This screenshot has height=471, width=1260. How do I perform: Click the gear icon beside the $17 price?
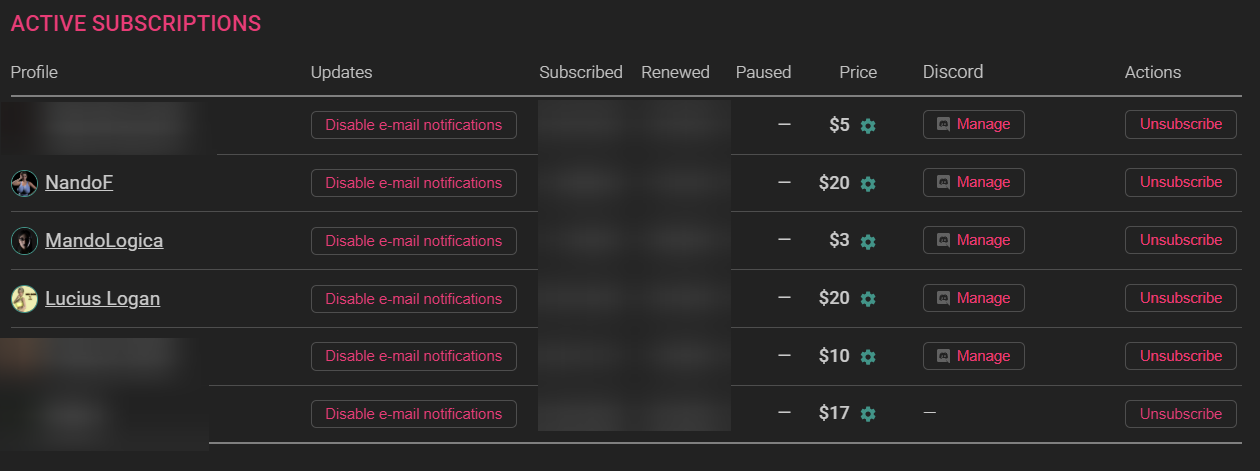868,415
